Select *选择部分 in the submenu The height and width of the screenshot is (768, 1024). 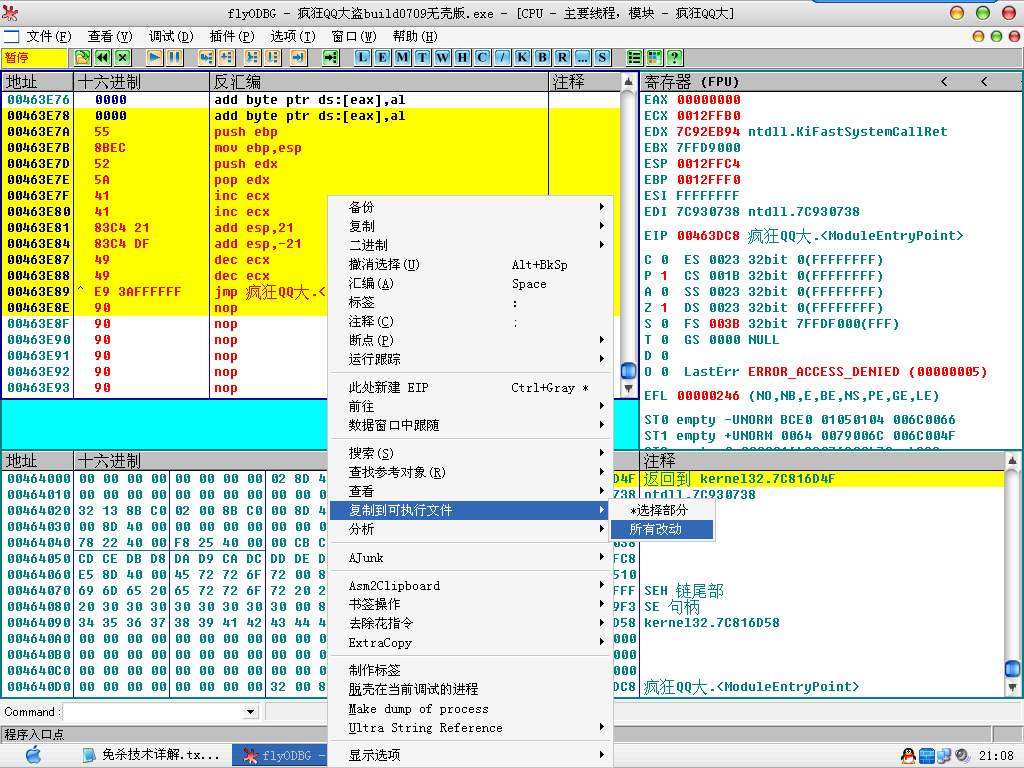[x=662, y=511]
